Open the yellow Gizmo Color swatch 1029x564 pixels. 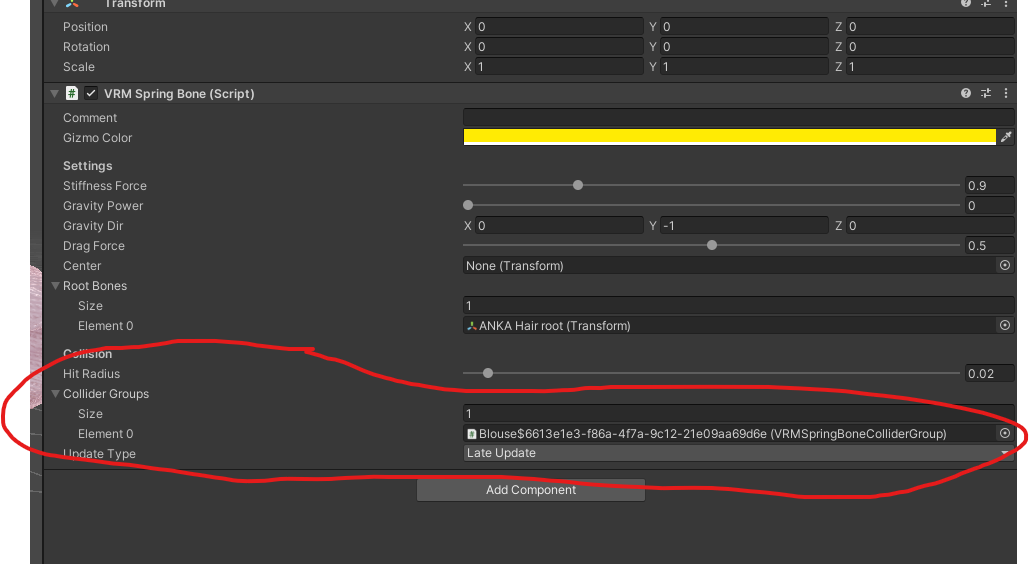pos(729,137)
